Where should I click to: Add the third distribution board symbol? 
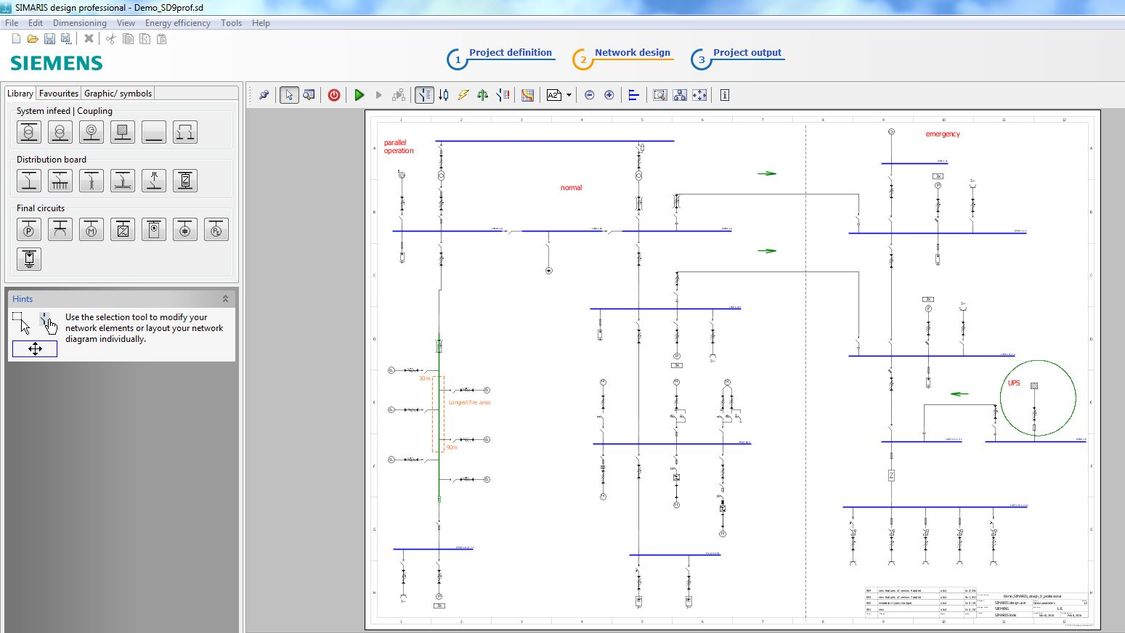(x=91, y=181)
